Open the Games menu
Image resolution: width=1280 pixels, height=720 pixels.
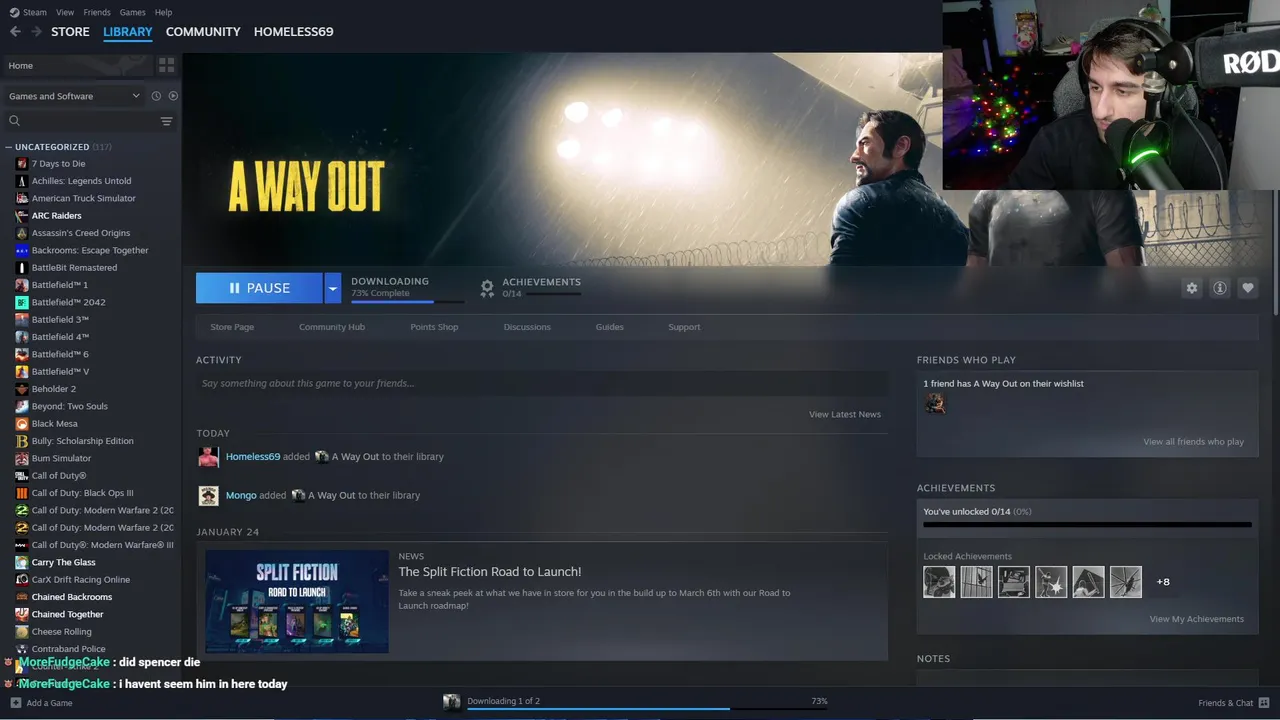click(x=132, y=12)
